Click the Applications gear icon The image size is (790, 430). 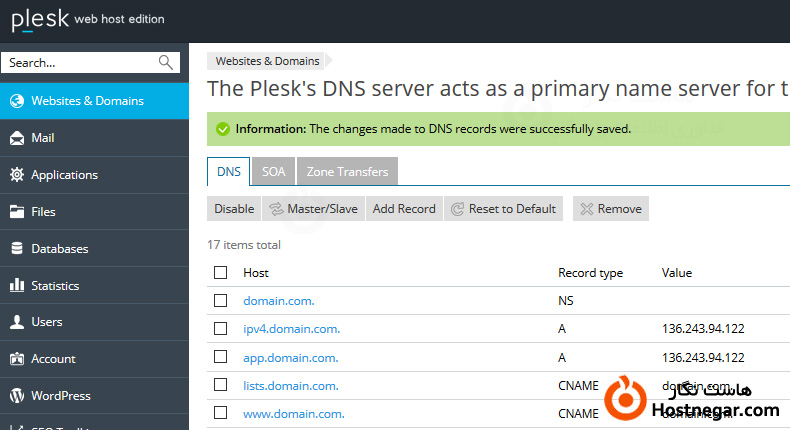click(16, 175)
